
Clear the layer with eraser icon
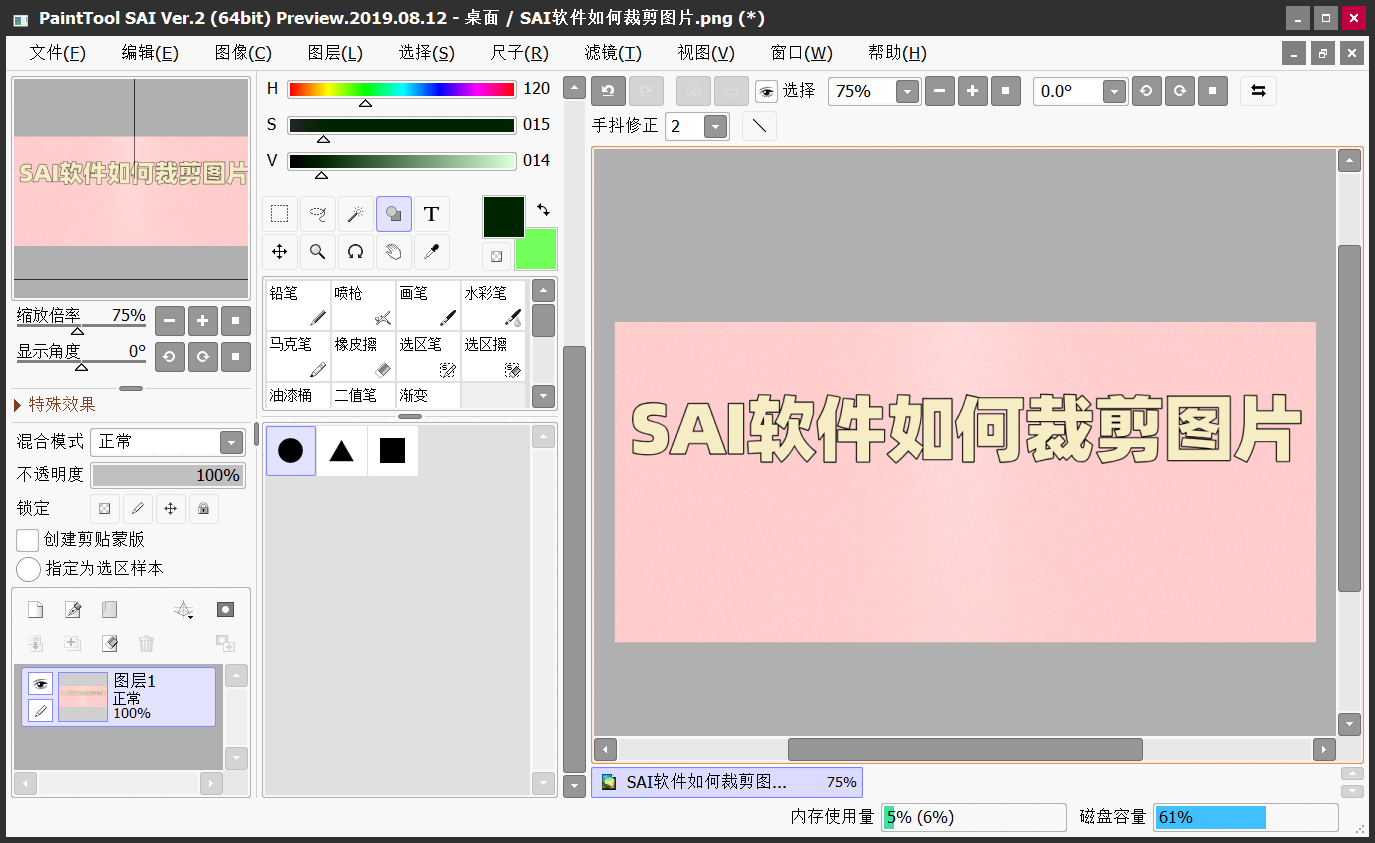(x=110, y=643)
